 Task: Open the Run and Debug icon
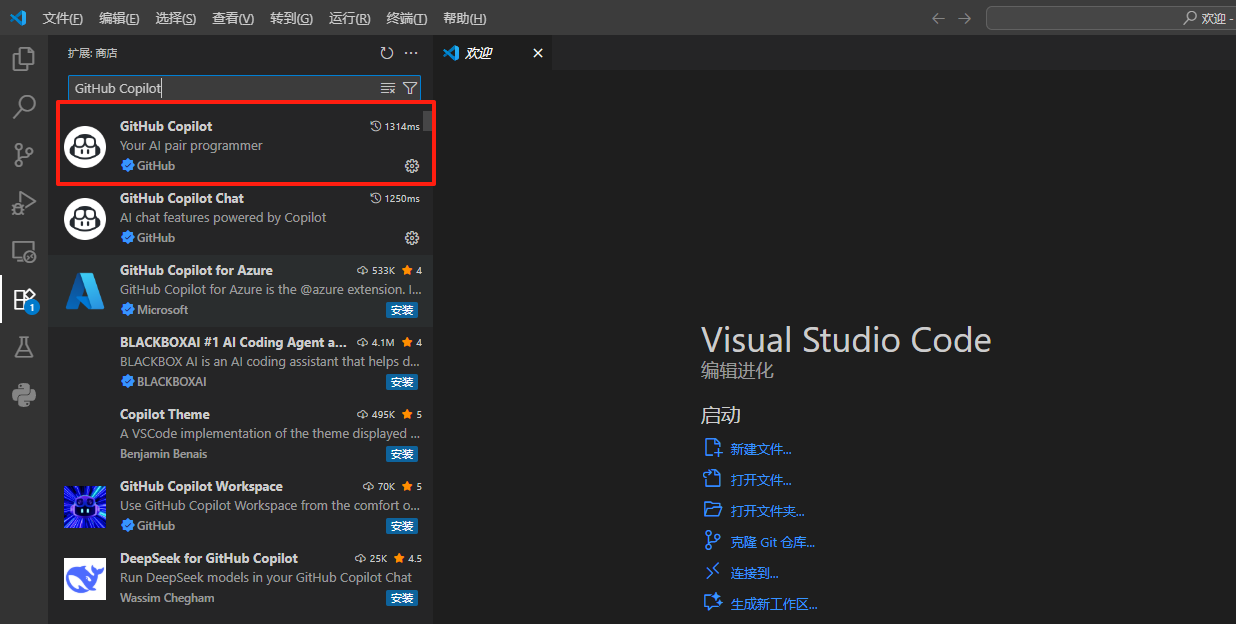click(23, 203)
